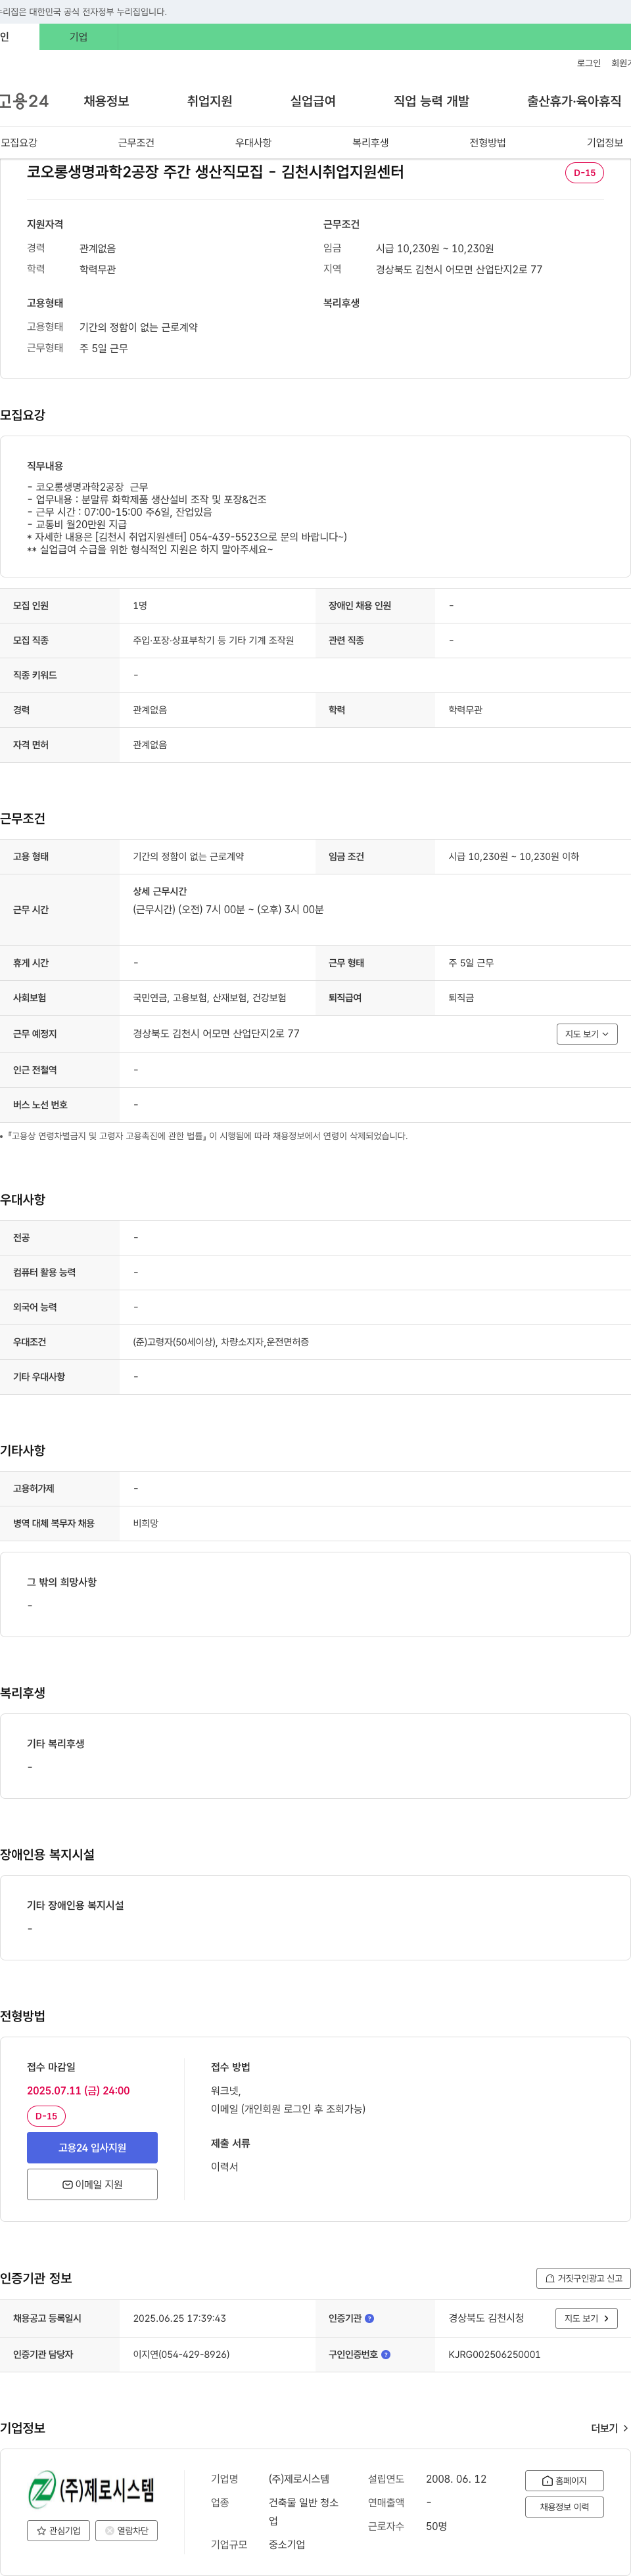Viewport: 631px width, 2576px height.
Task: Open 지도 보기 next to 경상북도 김천시청
Action: coord(587,2318)
